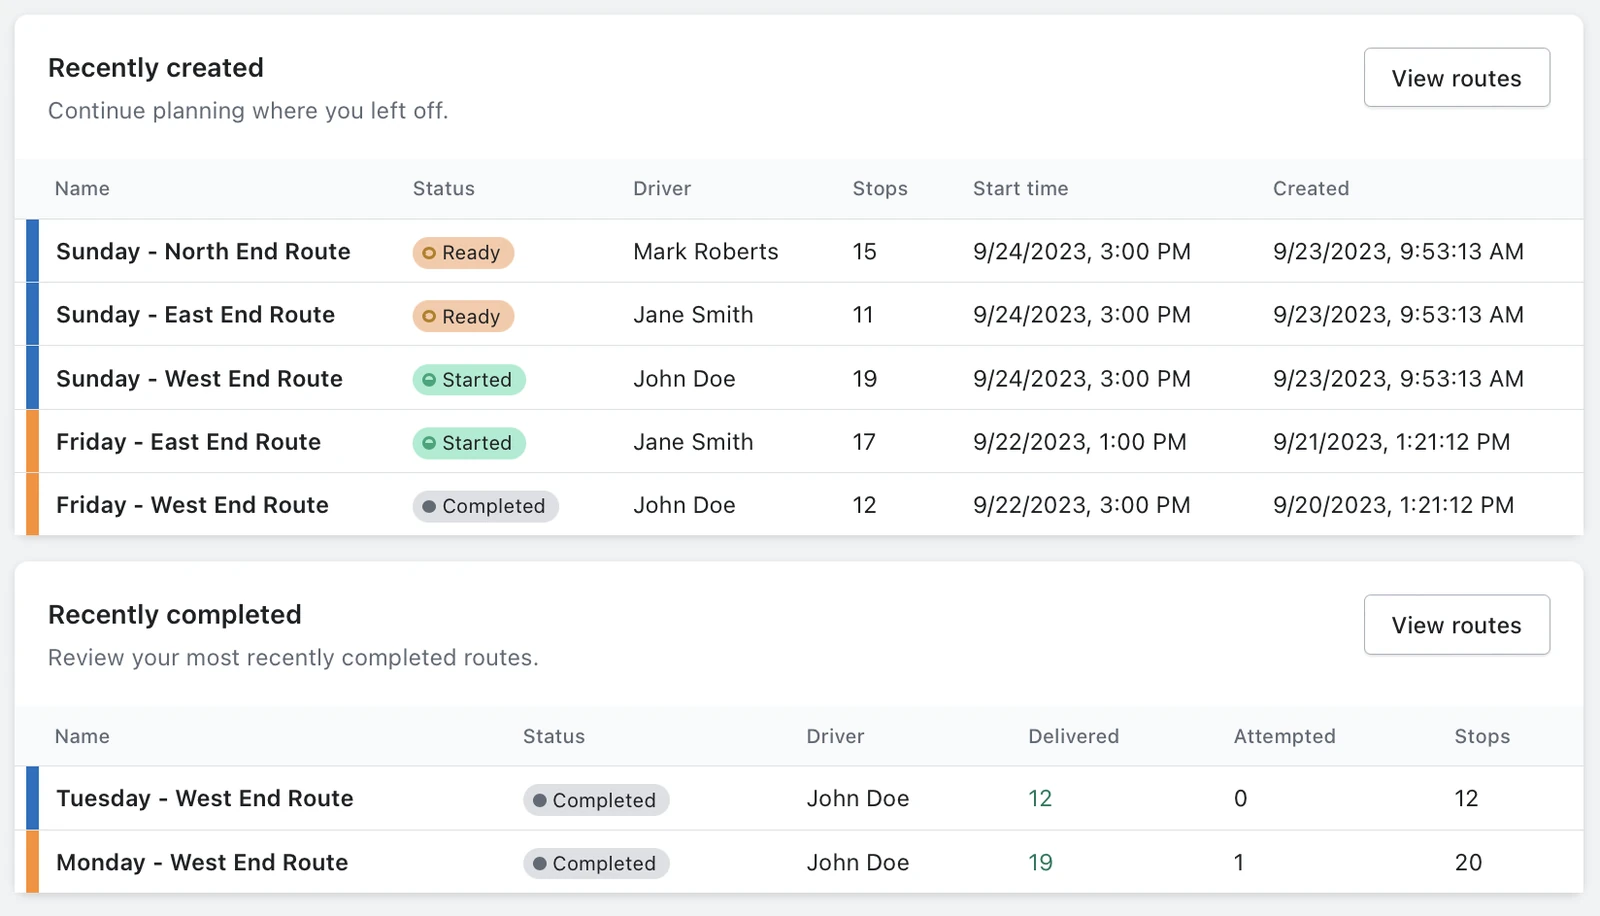The image size is (1600, 916).
Task: Click delivered count 19 for Monday route
Action: (x=1040, y=862)
